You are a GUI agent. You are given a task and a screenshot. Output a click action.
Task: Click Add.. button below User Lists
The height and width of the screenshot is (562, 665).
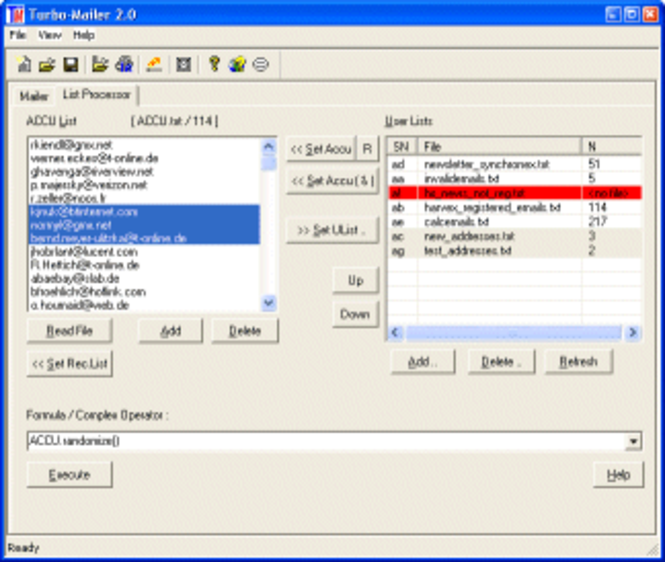423,362
